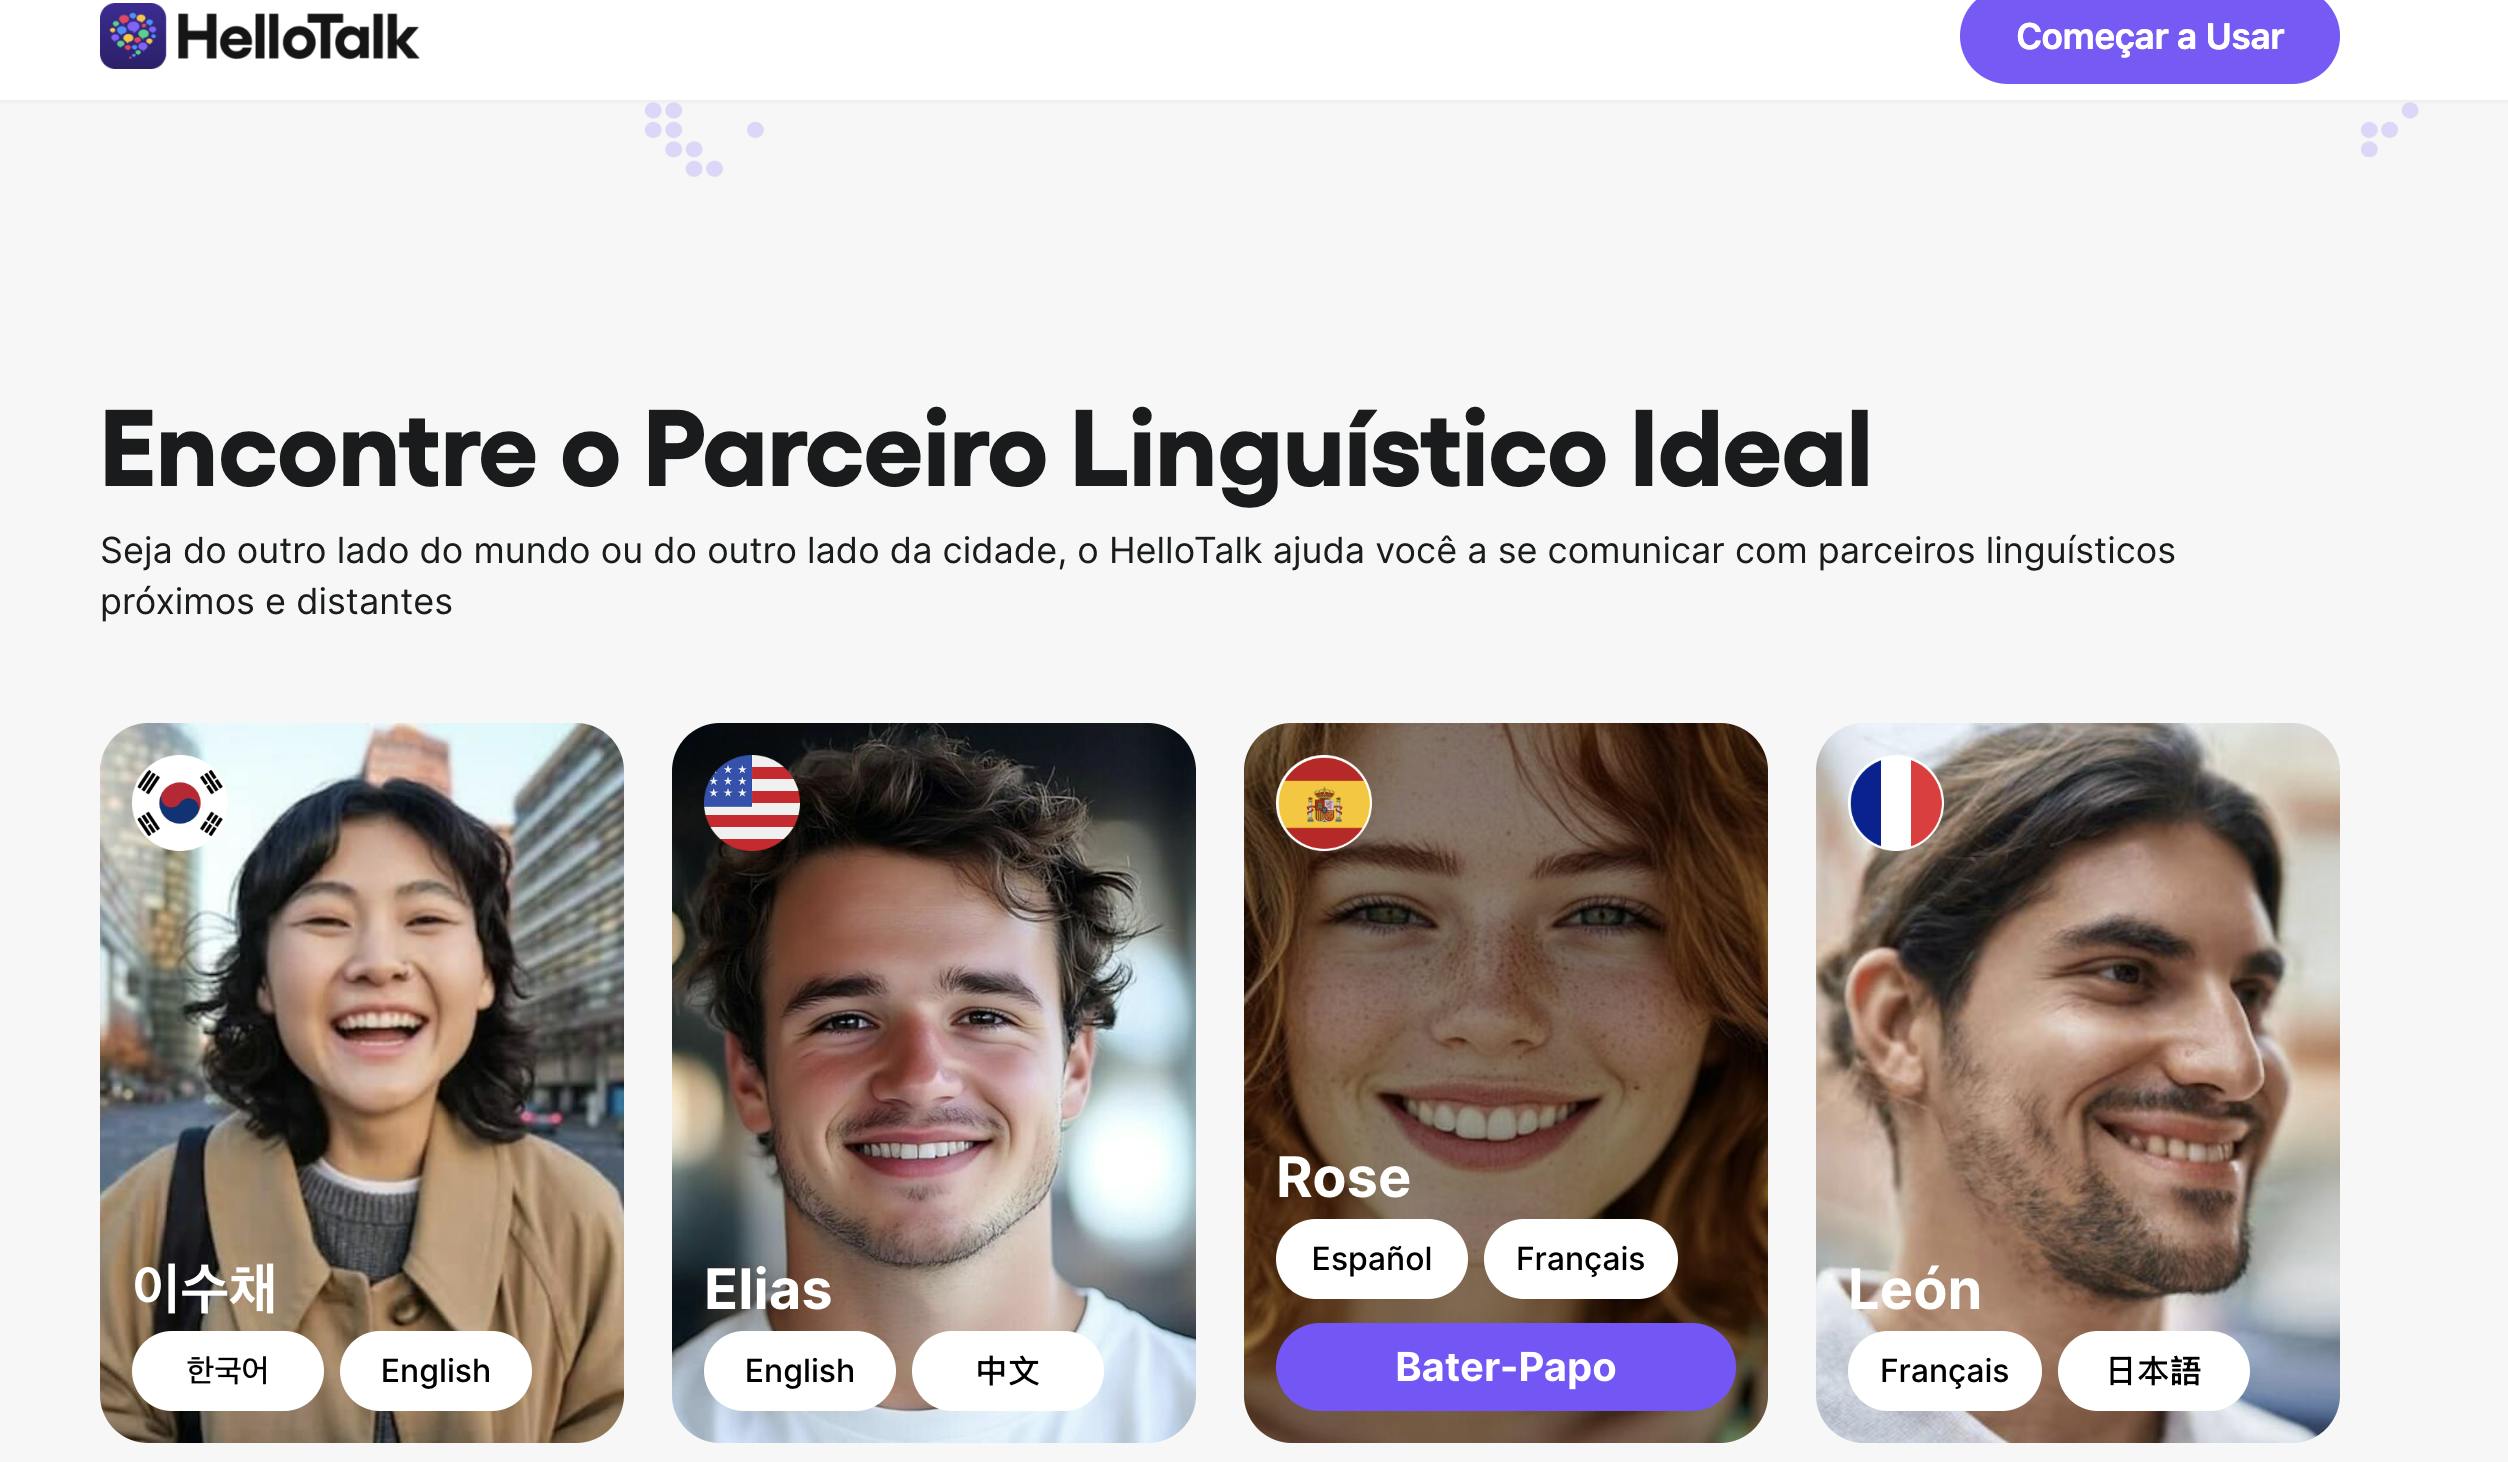Click the name Rose on card
2508x1462 pixels.
pos(1343,1177)
